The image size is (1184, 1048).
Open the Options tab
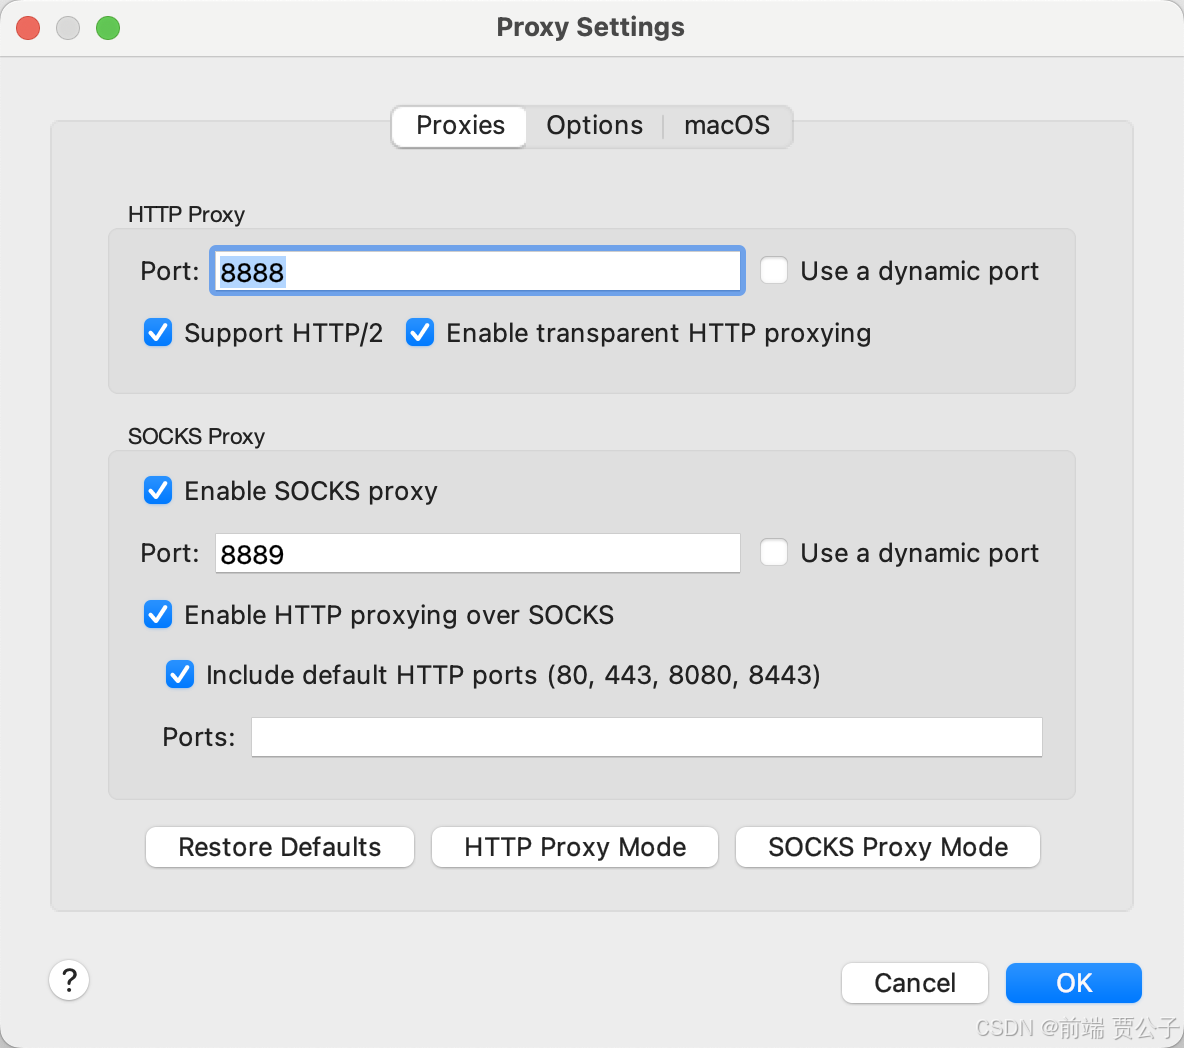(594, 126)
